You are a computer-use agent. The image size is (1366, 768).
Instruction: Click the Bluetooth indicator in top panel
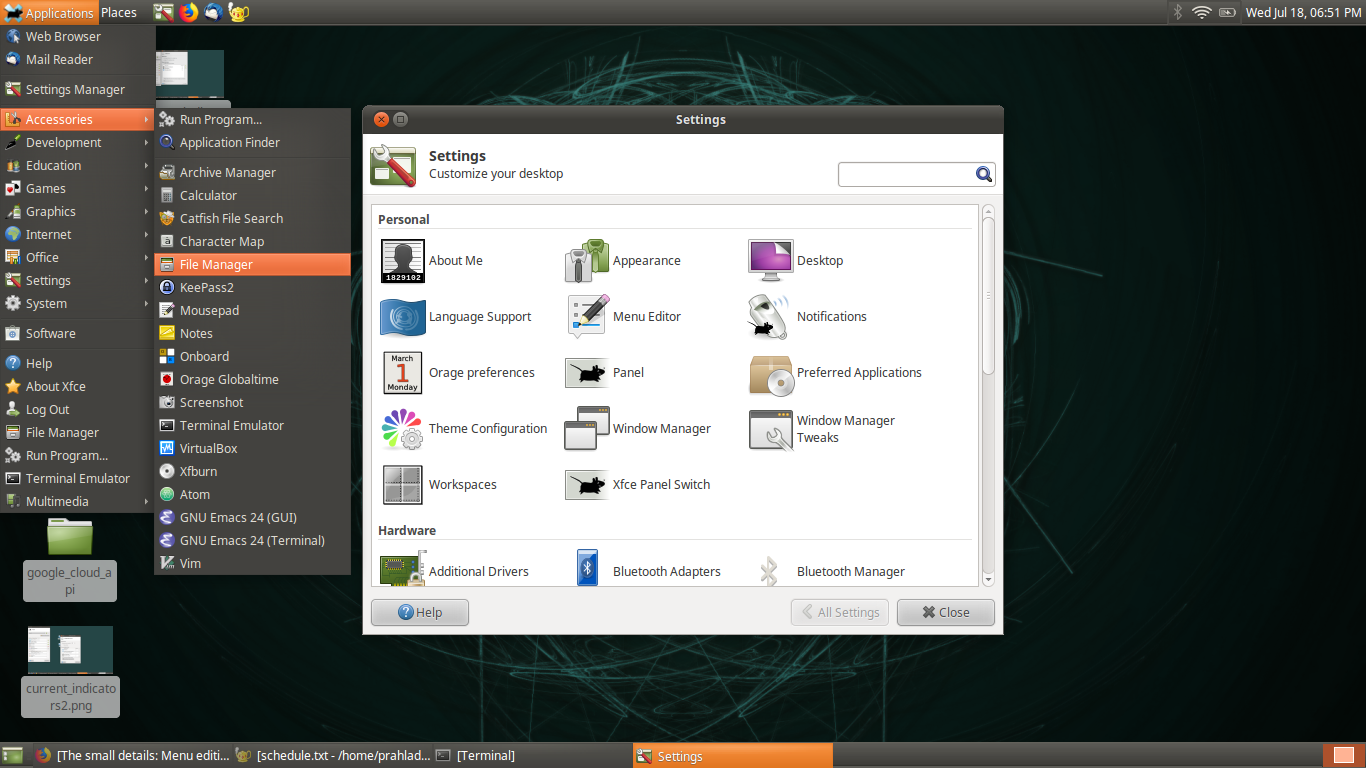[1177, 12]
